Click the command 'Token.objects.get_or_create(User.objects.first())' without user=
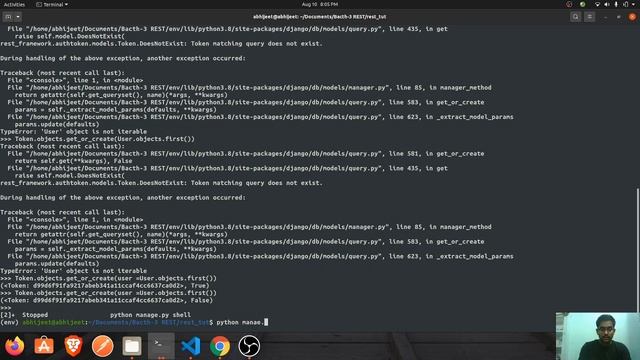The image size is (640, 360). point(104,139)
